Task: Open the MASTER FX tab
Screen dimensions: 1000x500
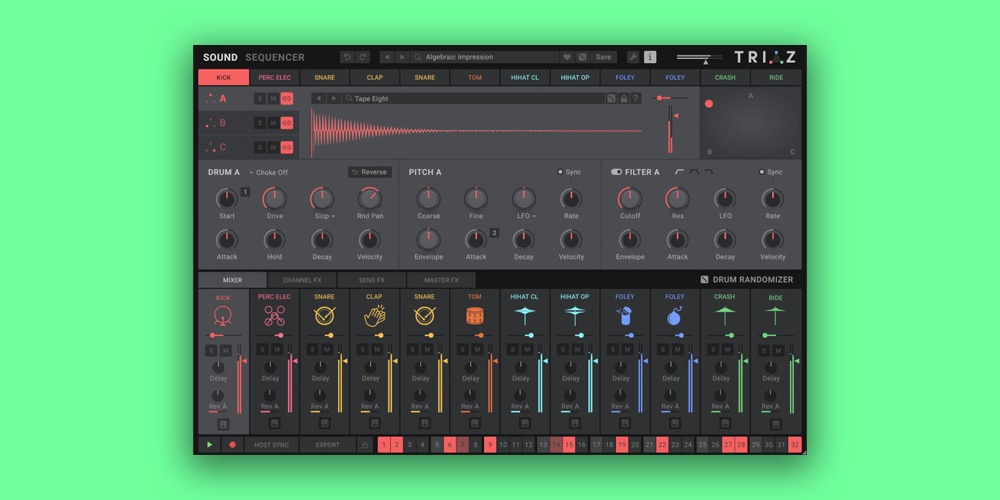Action: click(441, 280)
